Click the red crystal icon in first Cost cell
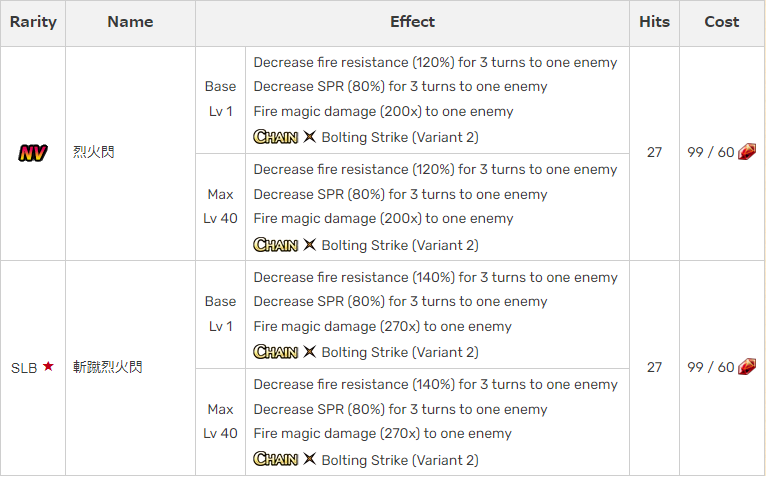The image size is (767, 478). pos(746,152)
